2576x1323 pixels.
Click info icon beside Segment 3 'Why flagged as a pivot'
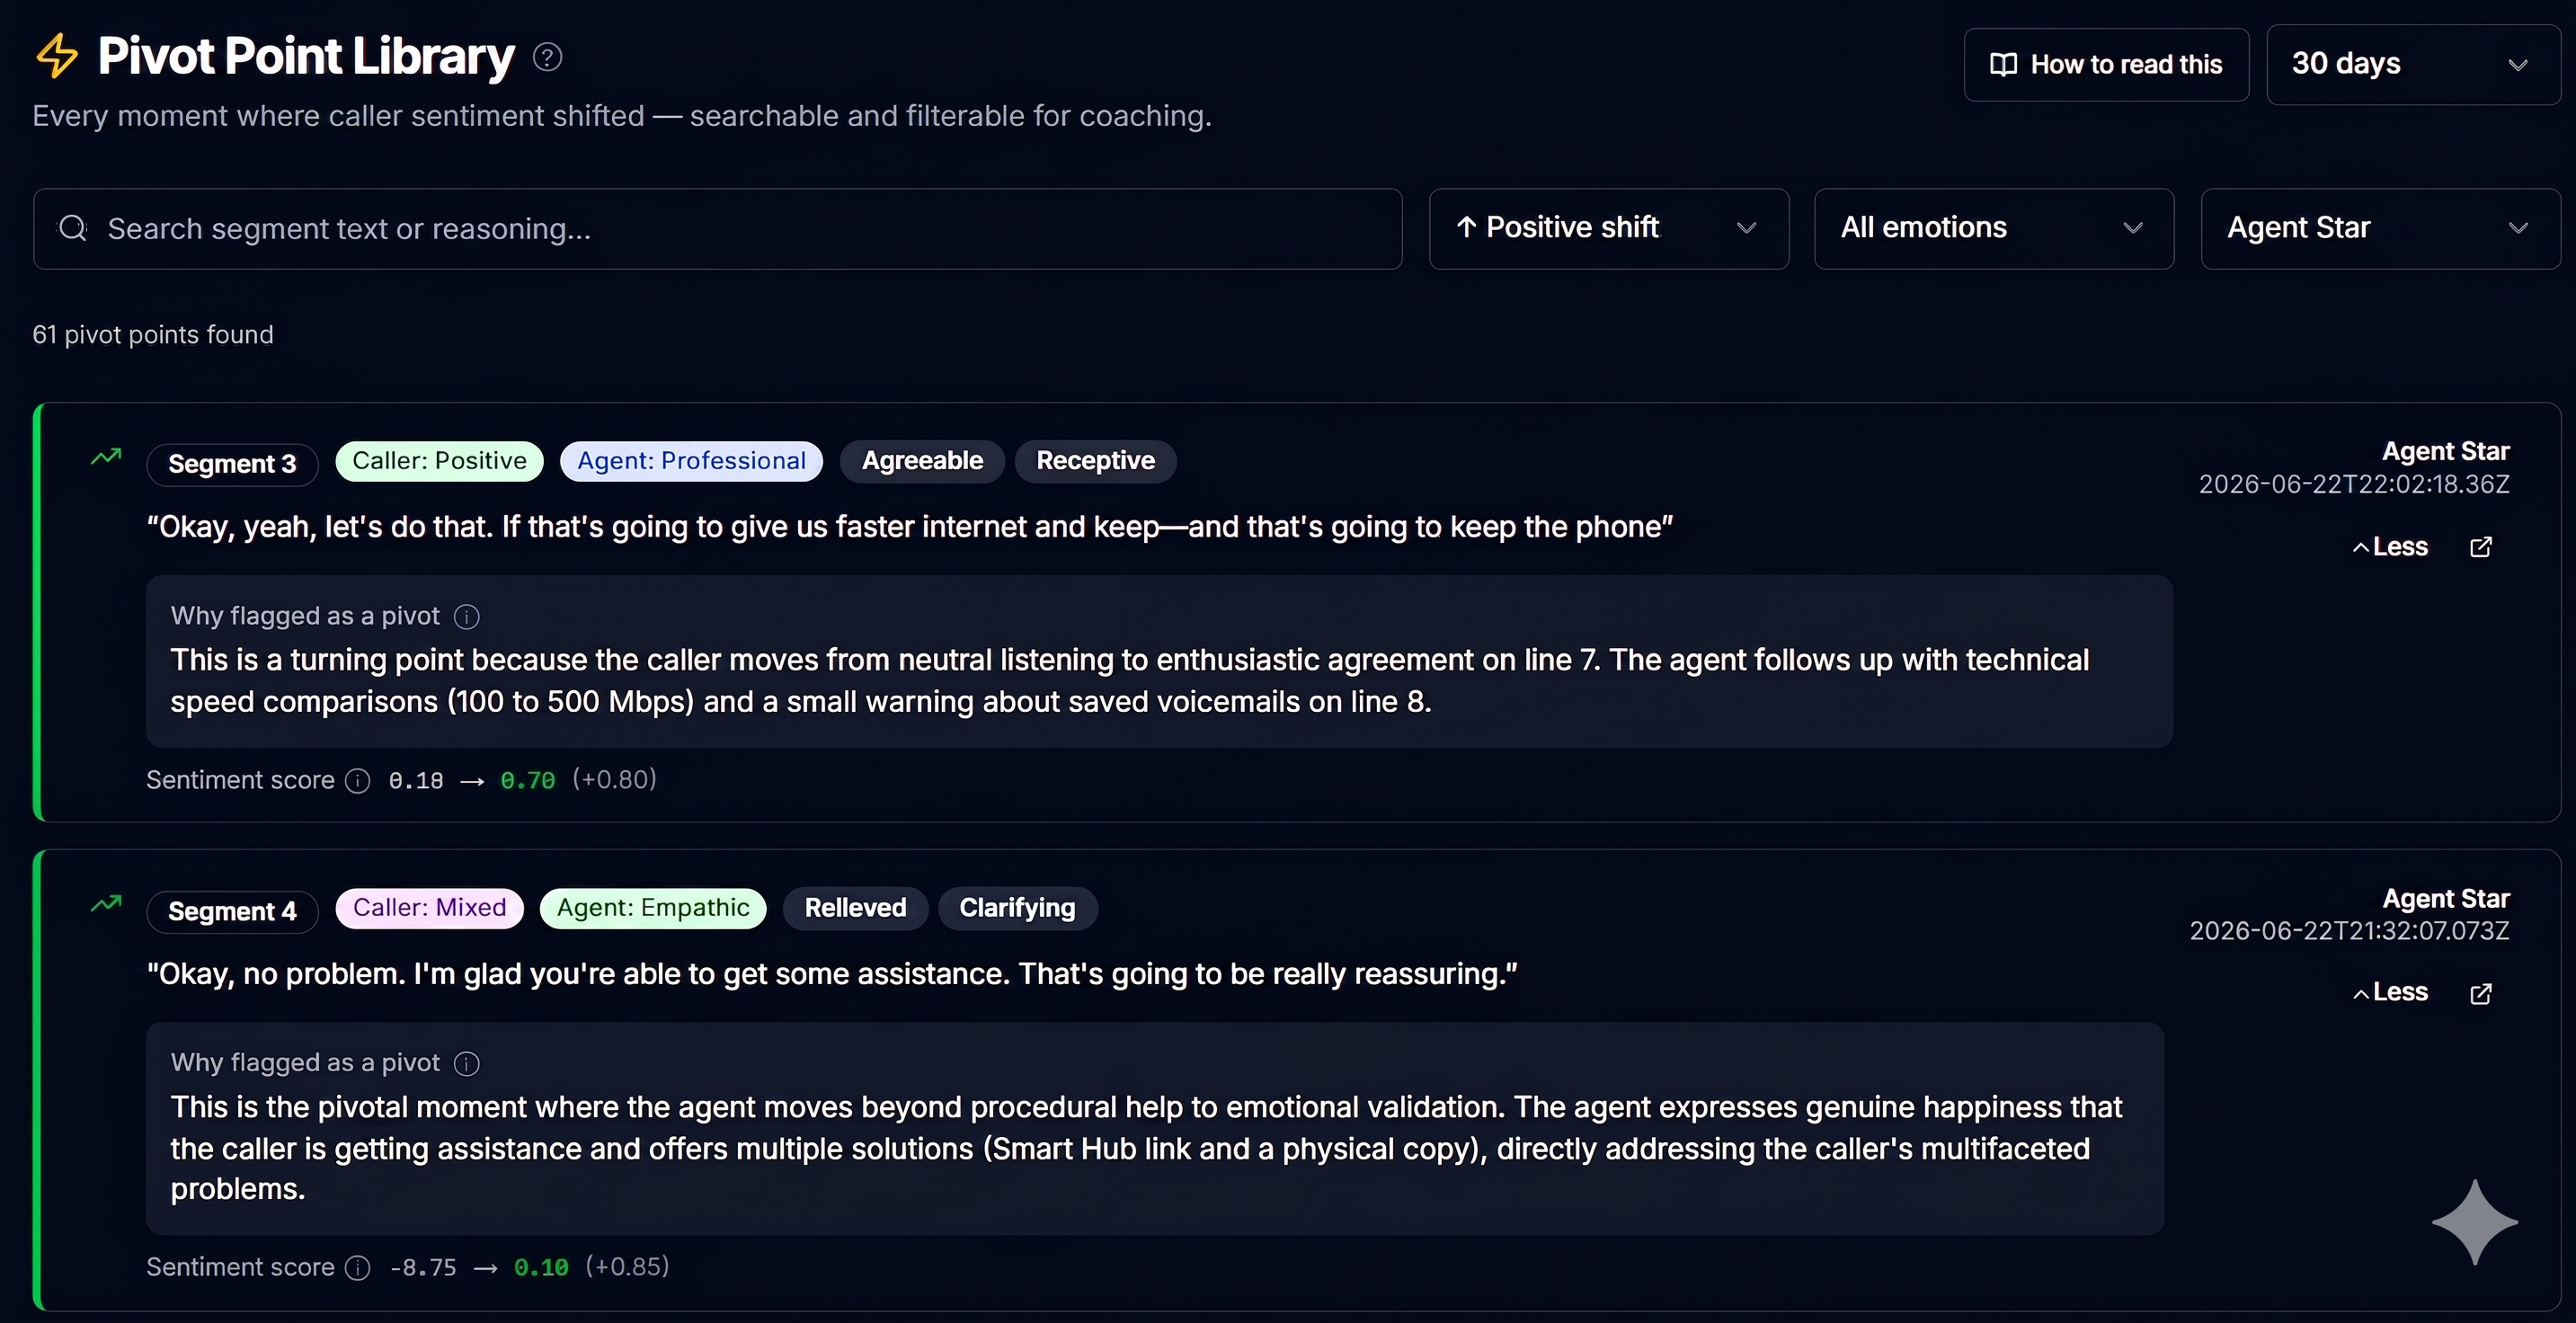point(466,617)
